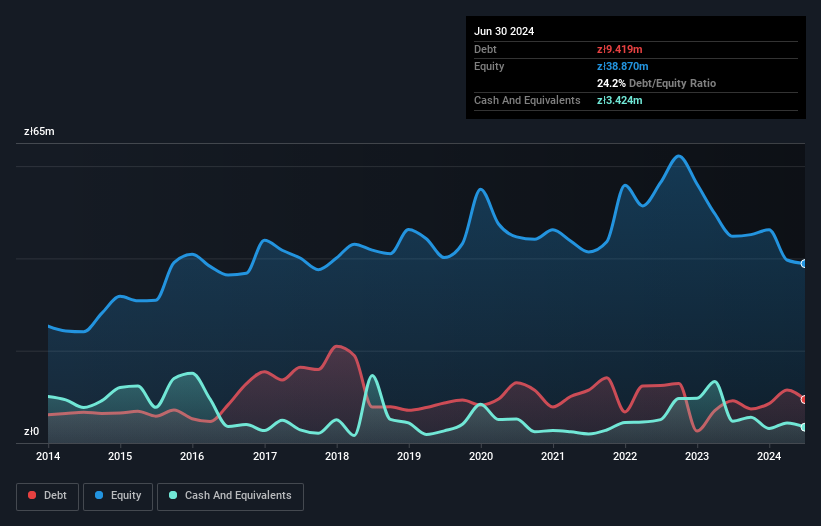821x526 pixels.
Task: Click the 2016 x-axis label
Action: tap(192, 456)
